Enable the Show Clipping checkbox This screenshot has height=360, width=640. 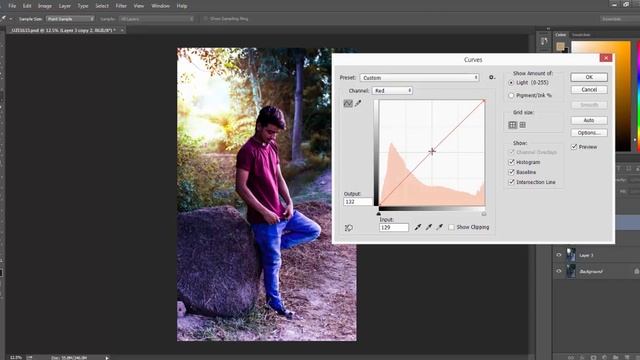451,227
